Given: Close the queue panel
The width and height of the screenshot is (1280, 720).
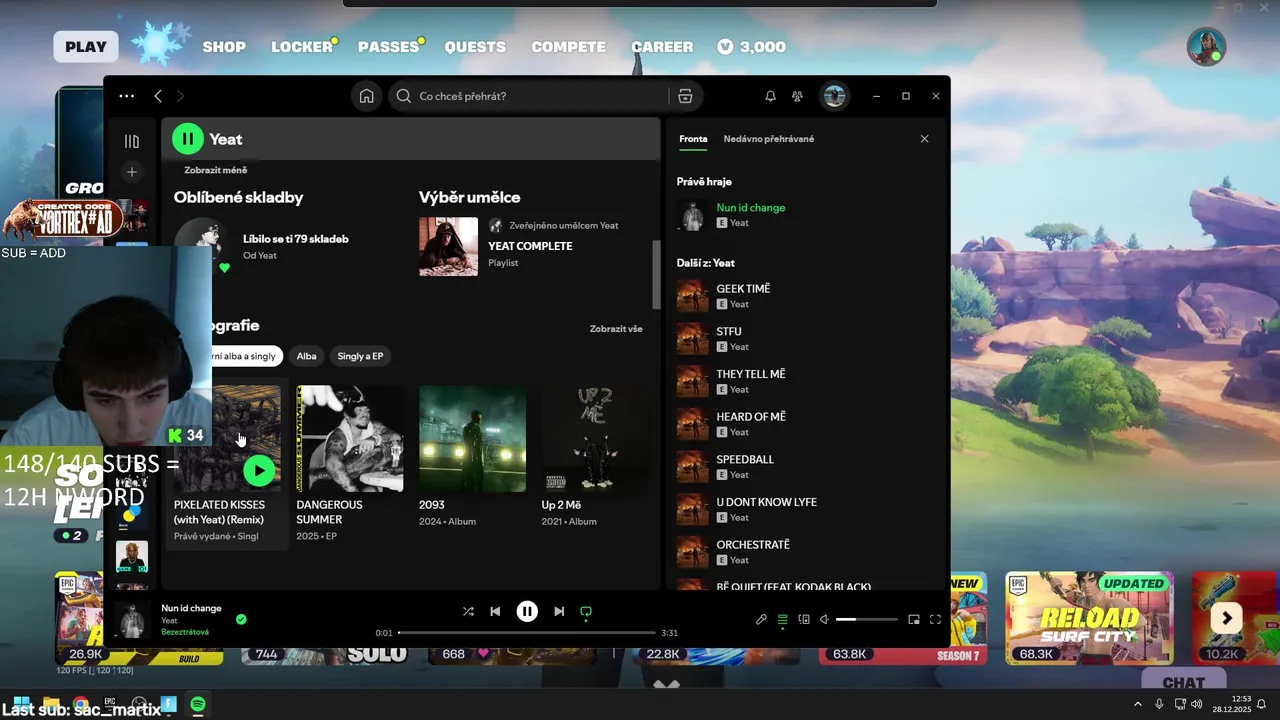Looking at the screenshot, I should pos(924,139).
